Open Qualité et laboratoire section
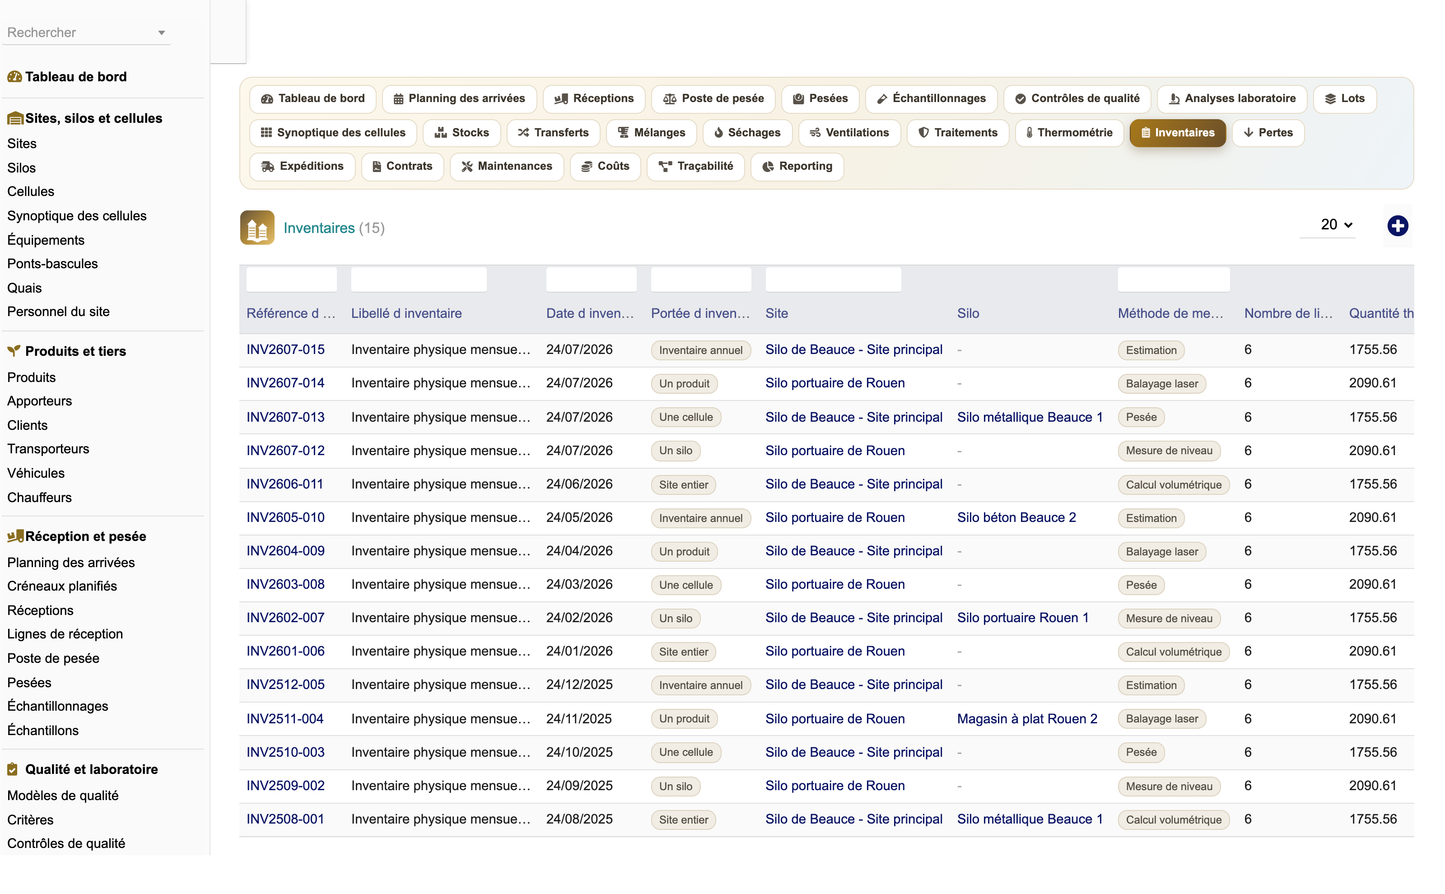Screen dimensions: 1445x894 pos(91,770)
